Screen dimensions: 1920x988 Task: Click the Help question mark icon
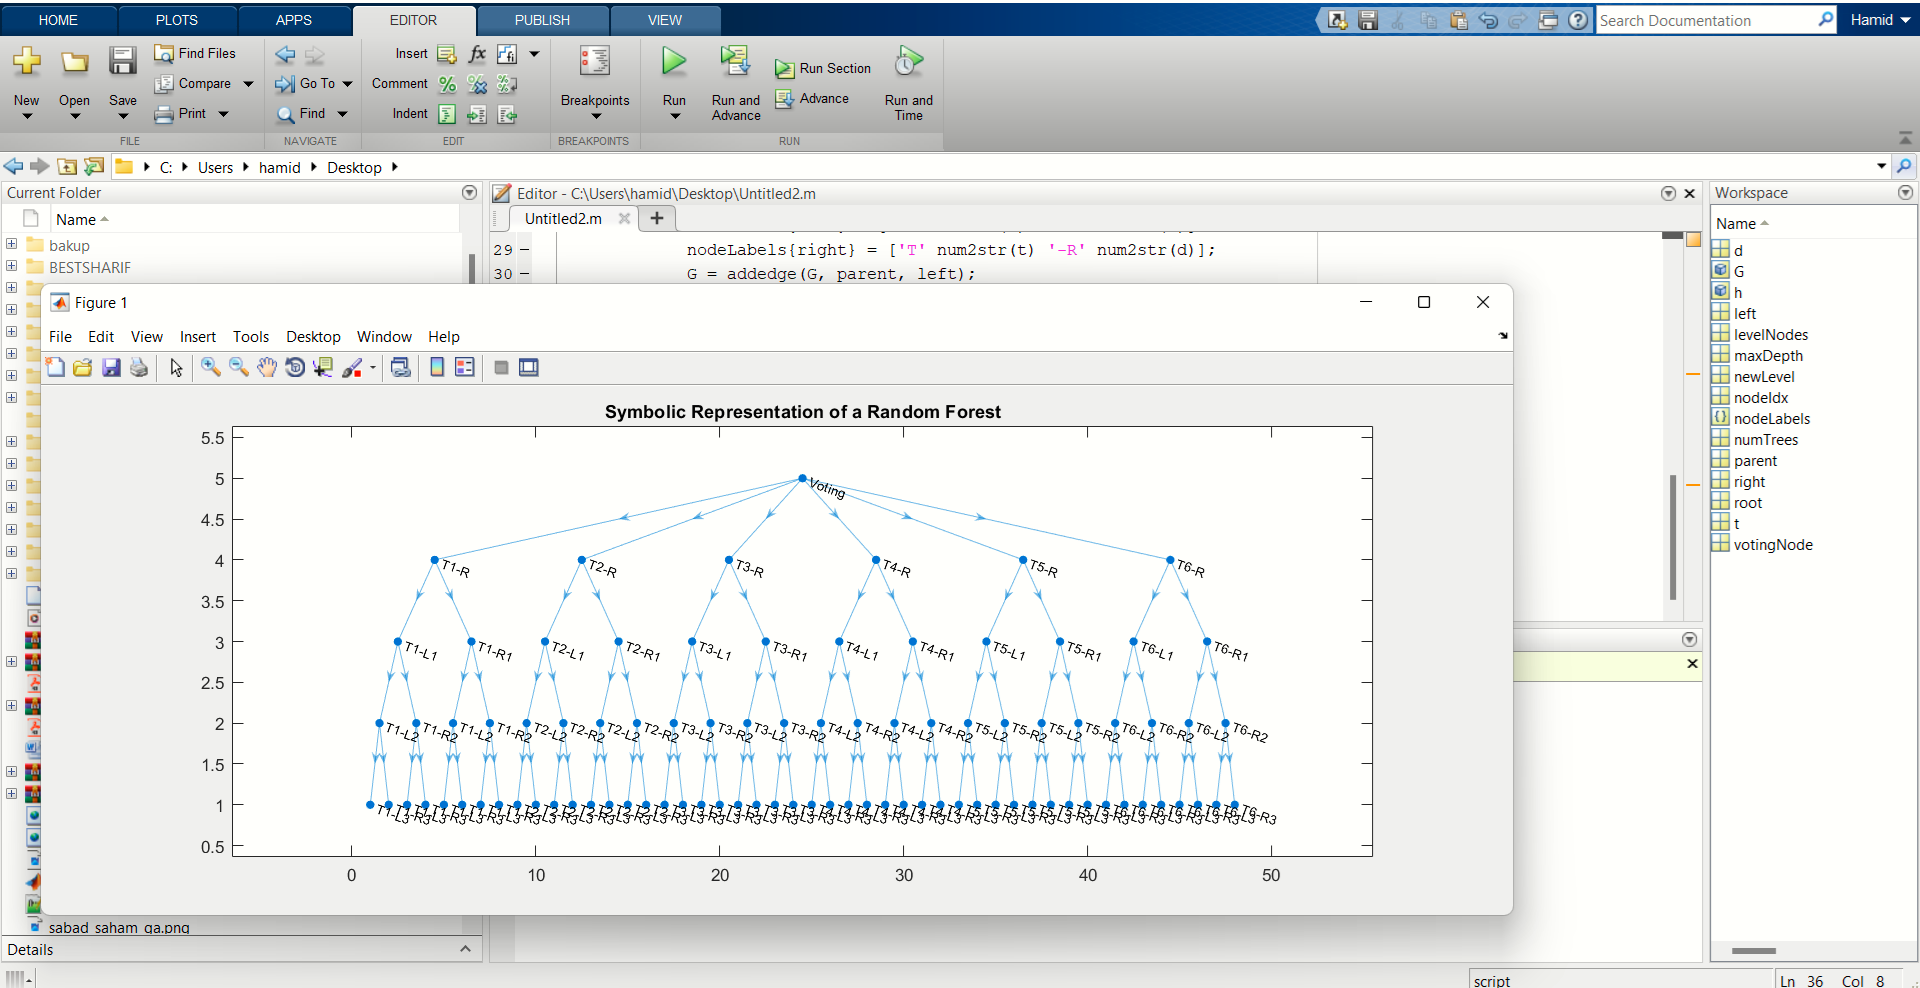[x=1578, y=20]
